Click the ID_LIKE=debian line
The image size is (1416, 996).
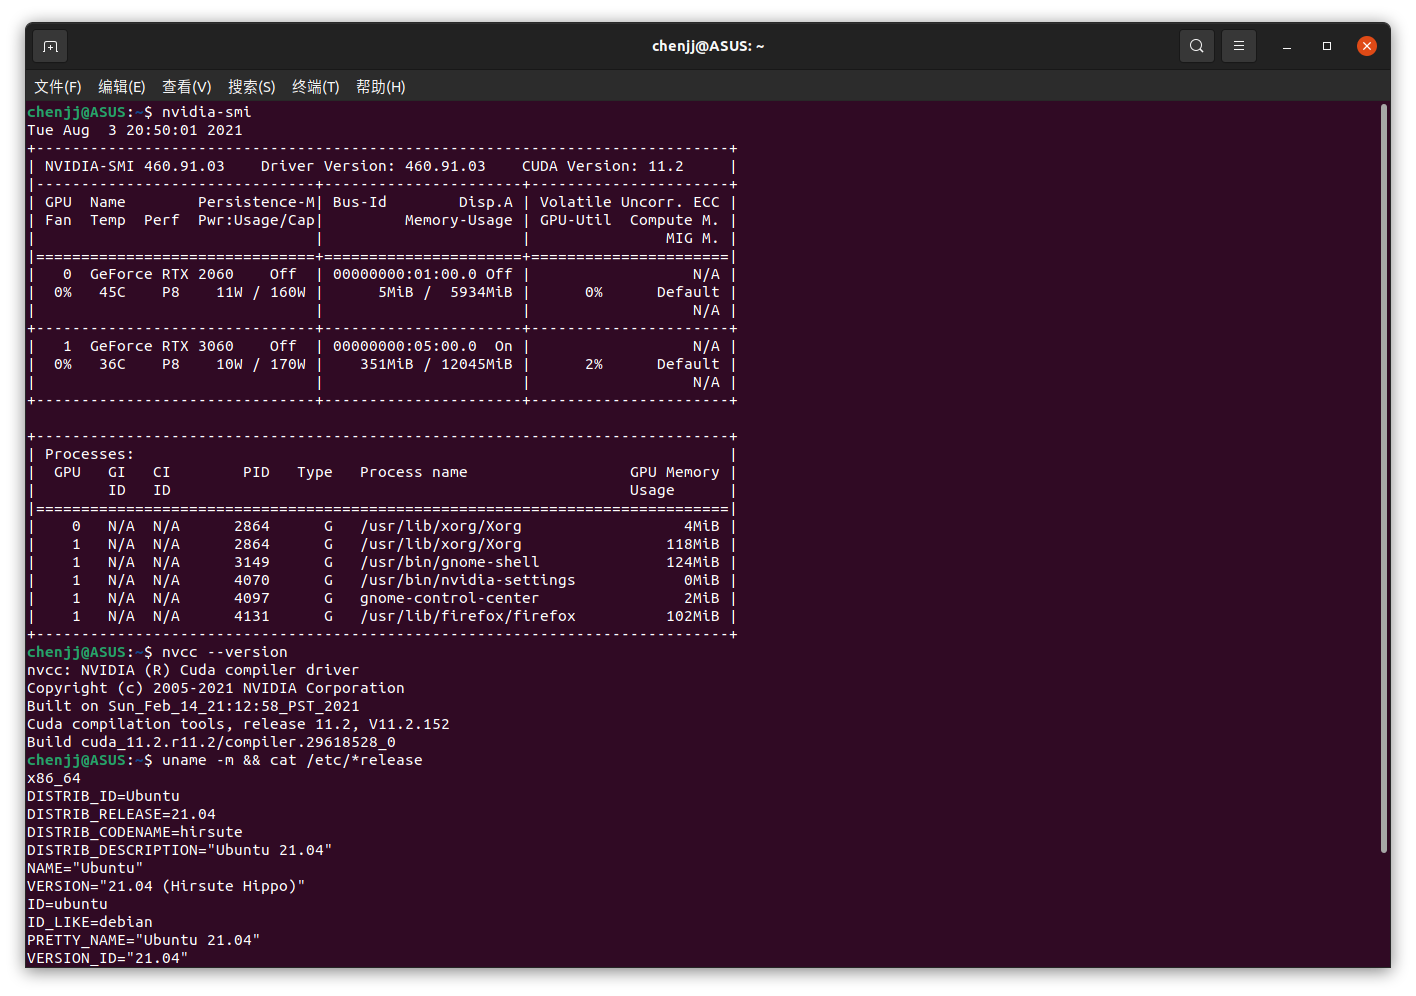tap(90, 922)
